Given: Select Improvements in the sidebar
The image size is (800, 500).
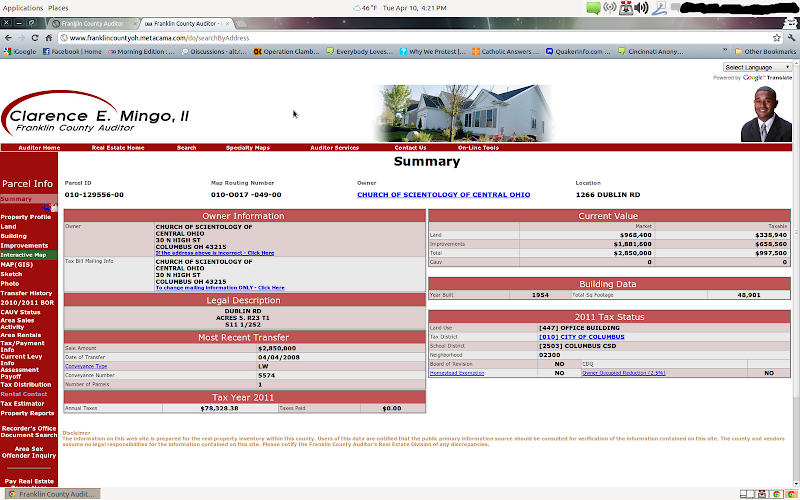Looking at the screenshot, I should [x=24, y=246].
